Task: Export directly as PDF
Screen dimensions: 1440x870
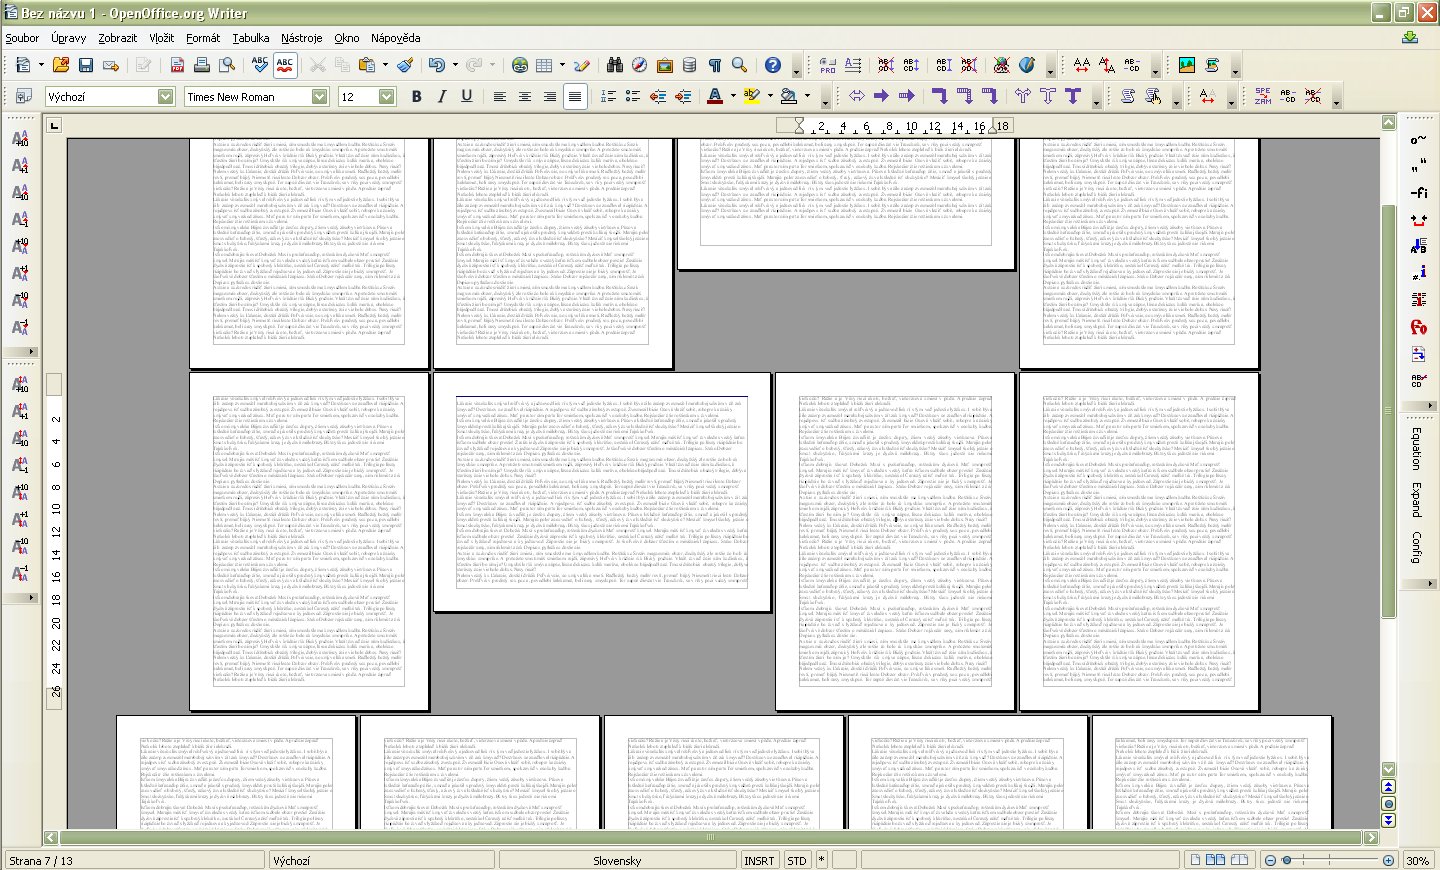Action: (177, 65)
